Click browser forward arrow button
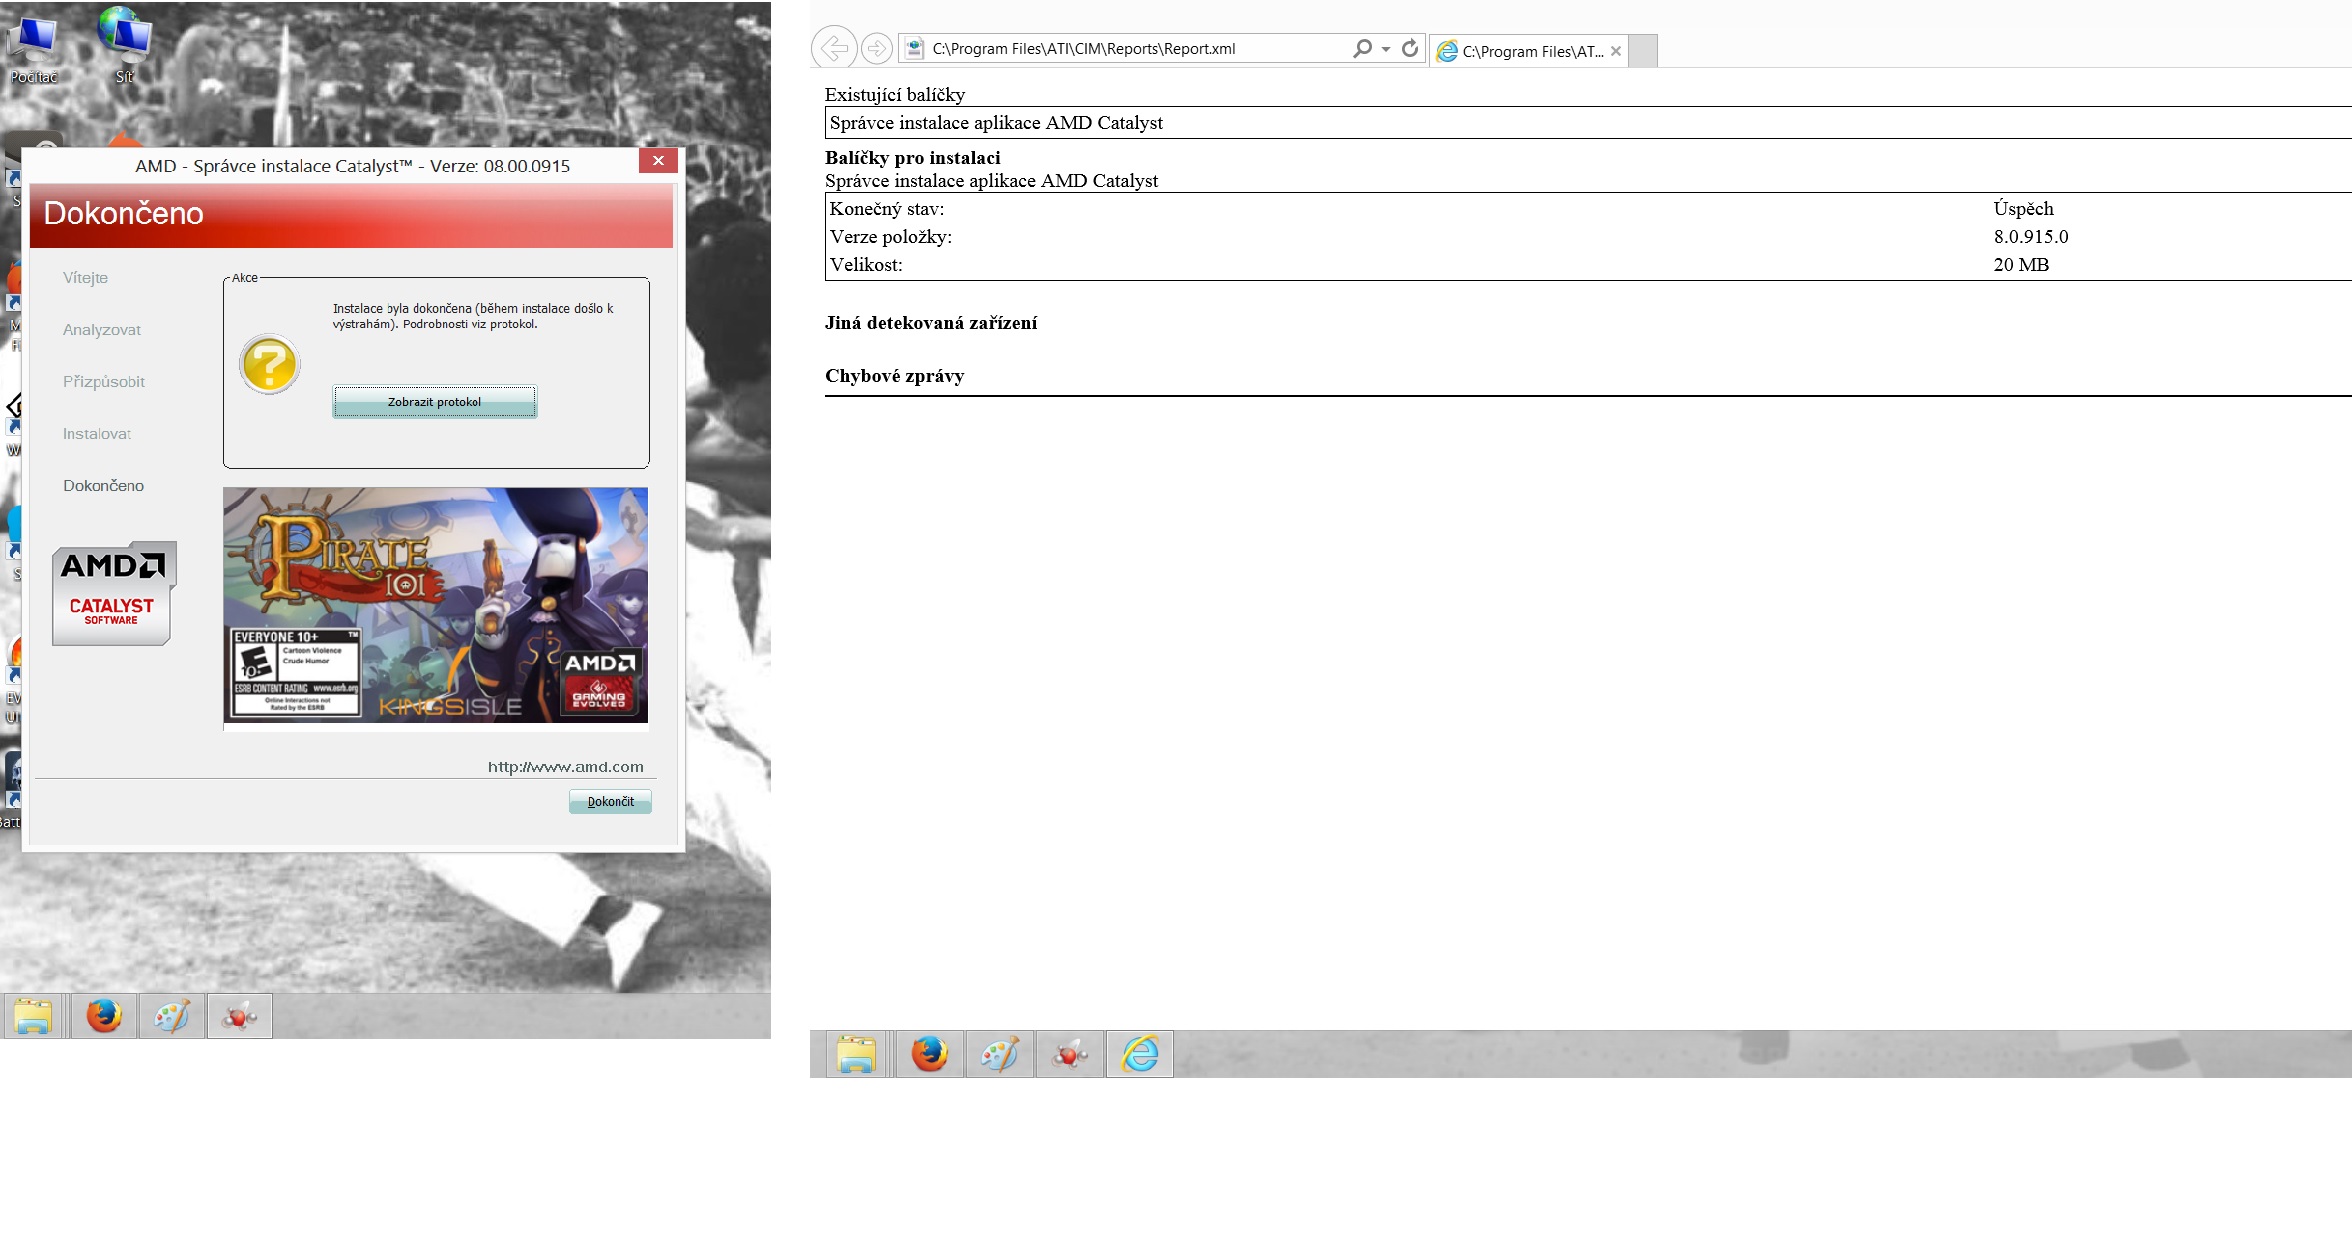This screenshot has height=1252, width=2352. coord(876,48)
